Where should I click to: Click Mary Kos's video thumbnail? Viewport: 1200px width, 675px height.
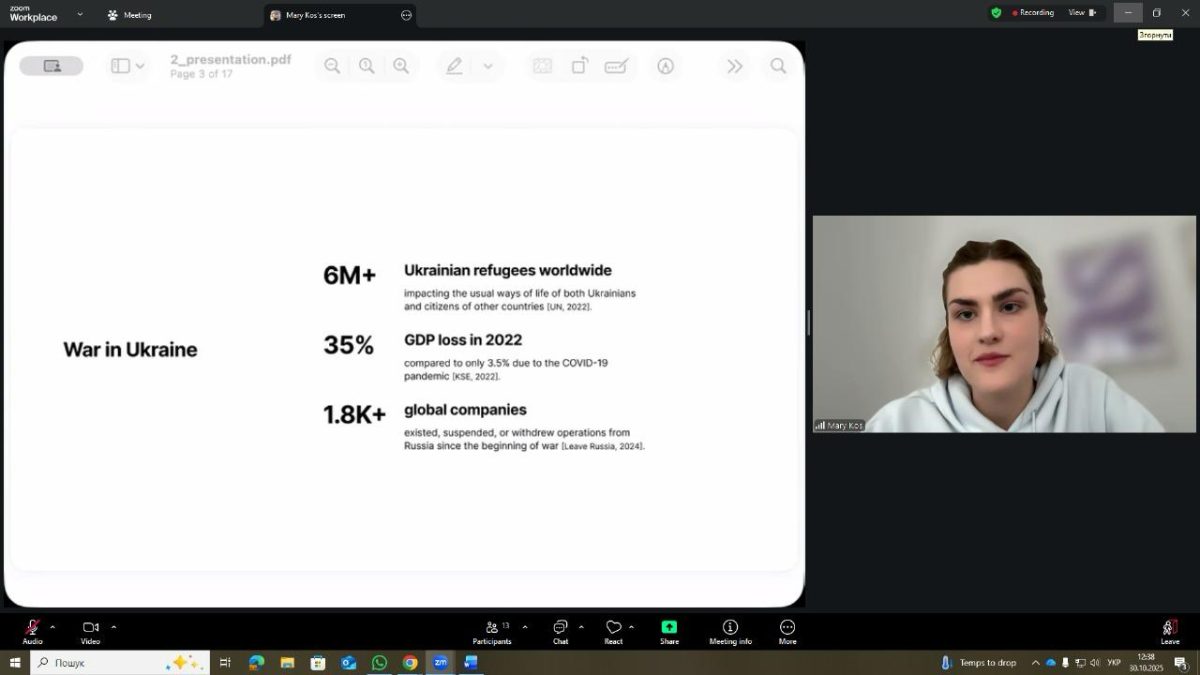(1003, 324)
